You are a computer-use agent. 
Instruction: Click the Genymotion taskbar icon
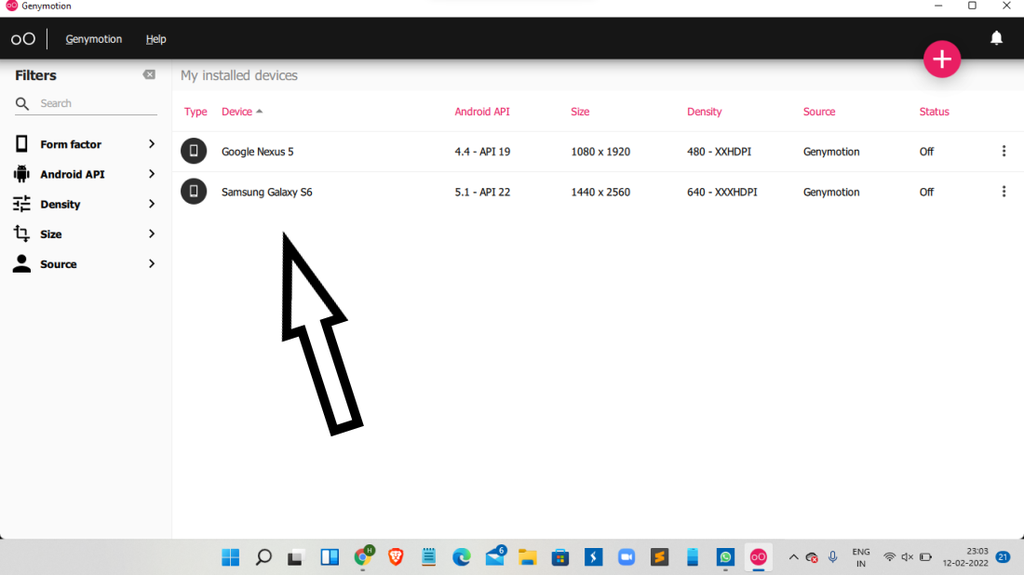pyautogui.click(x=758, y=557)
